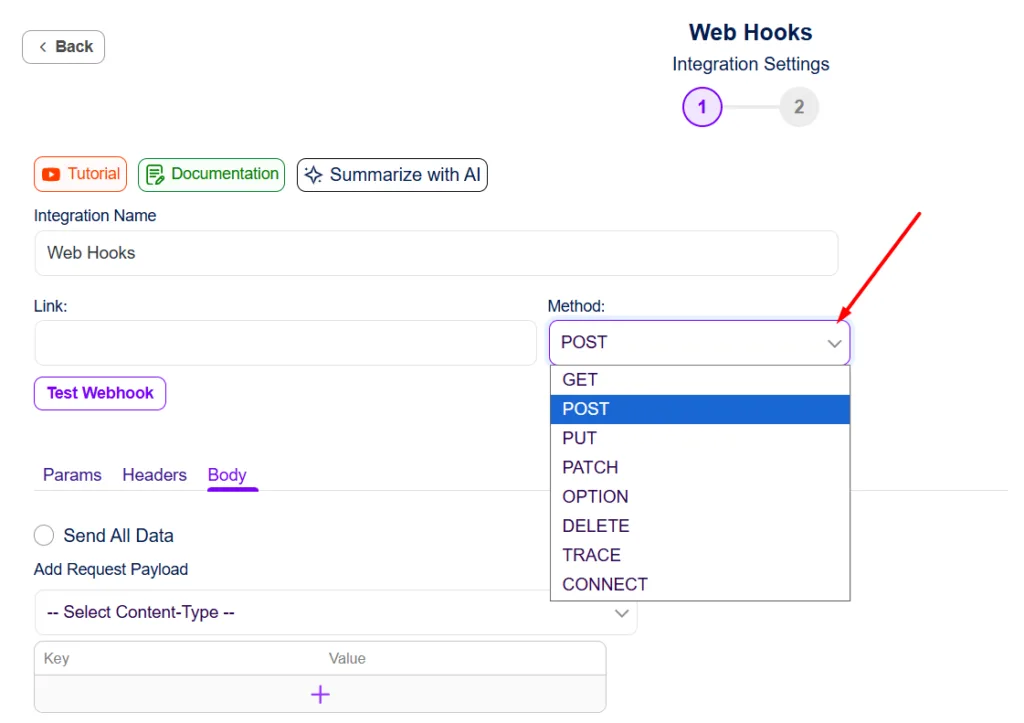
Task: Click the left chevron icon in Back
Action: pyautogui.click(x=42, y=47)
